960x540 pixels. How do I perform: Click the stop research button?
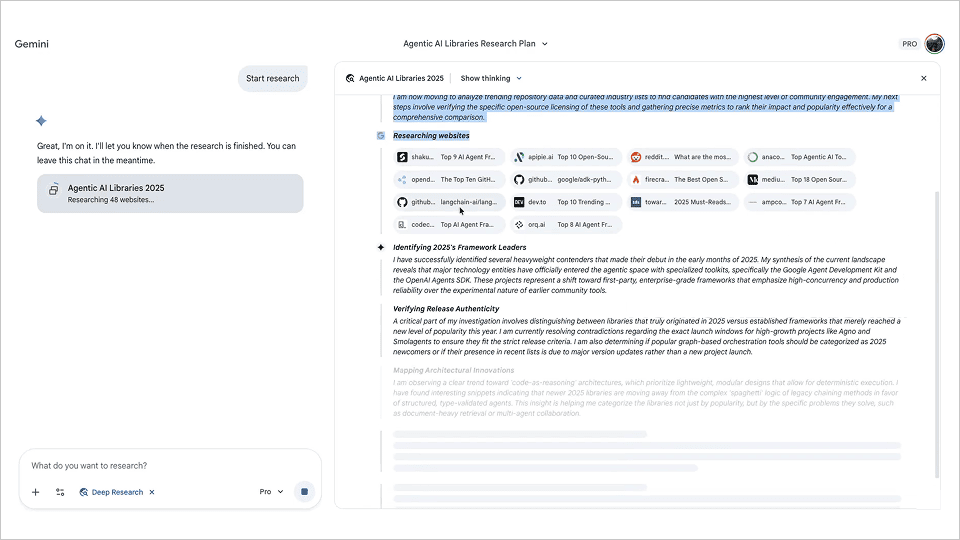pyautogui.click(x=304, y=492)
